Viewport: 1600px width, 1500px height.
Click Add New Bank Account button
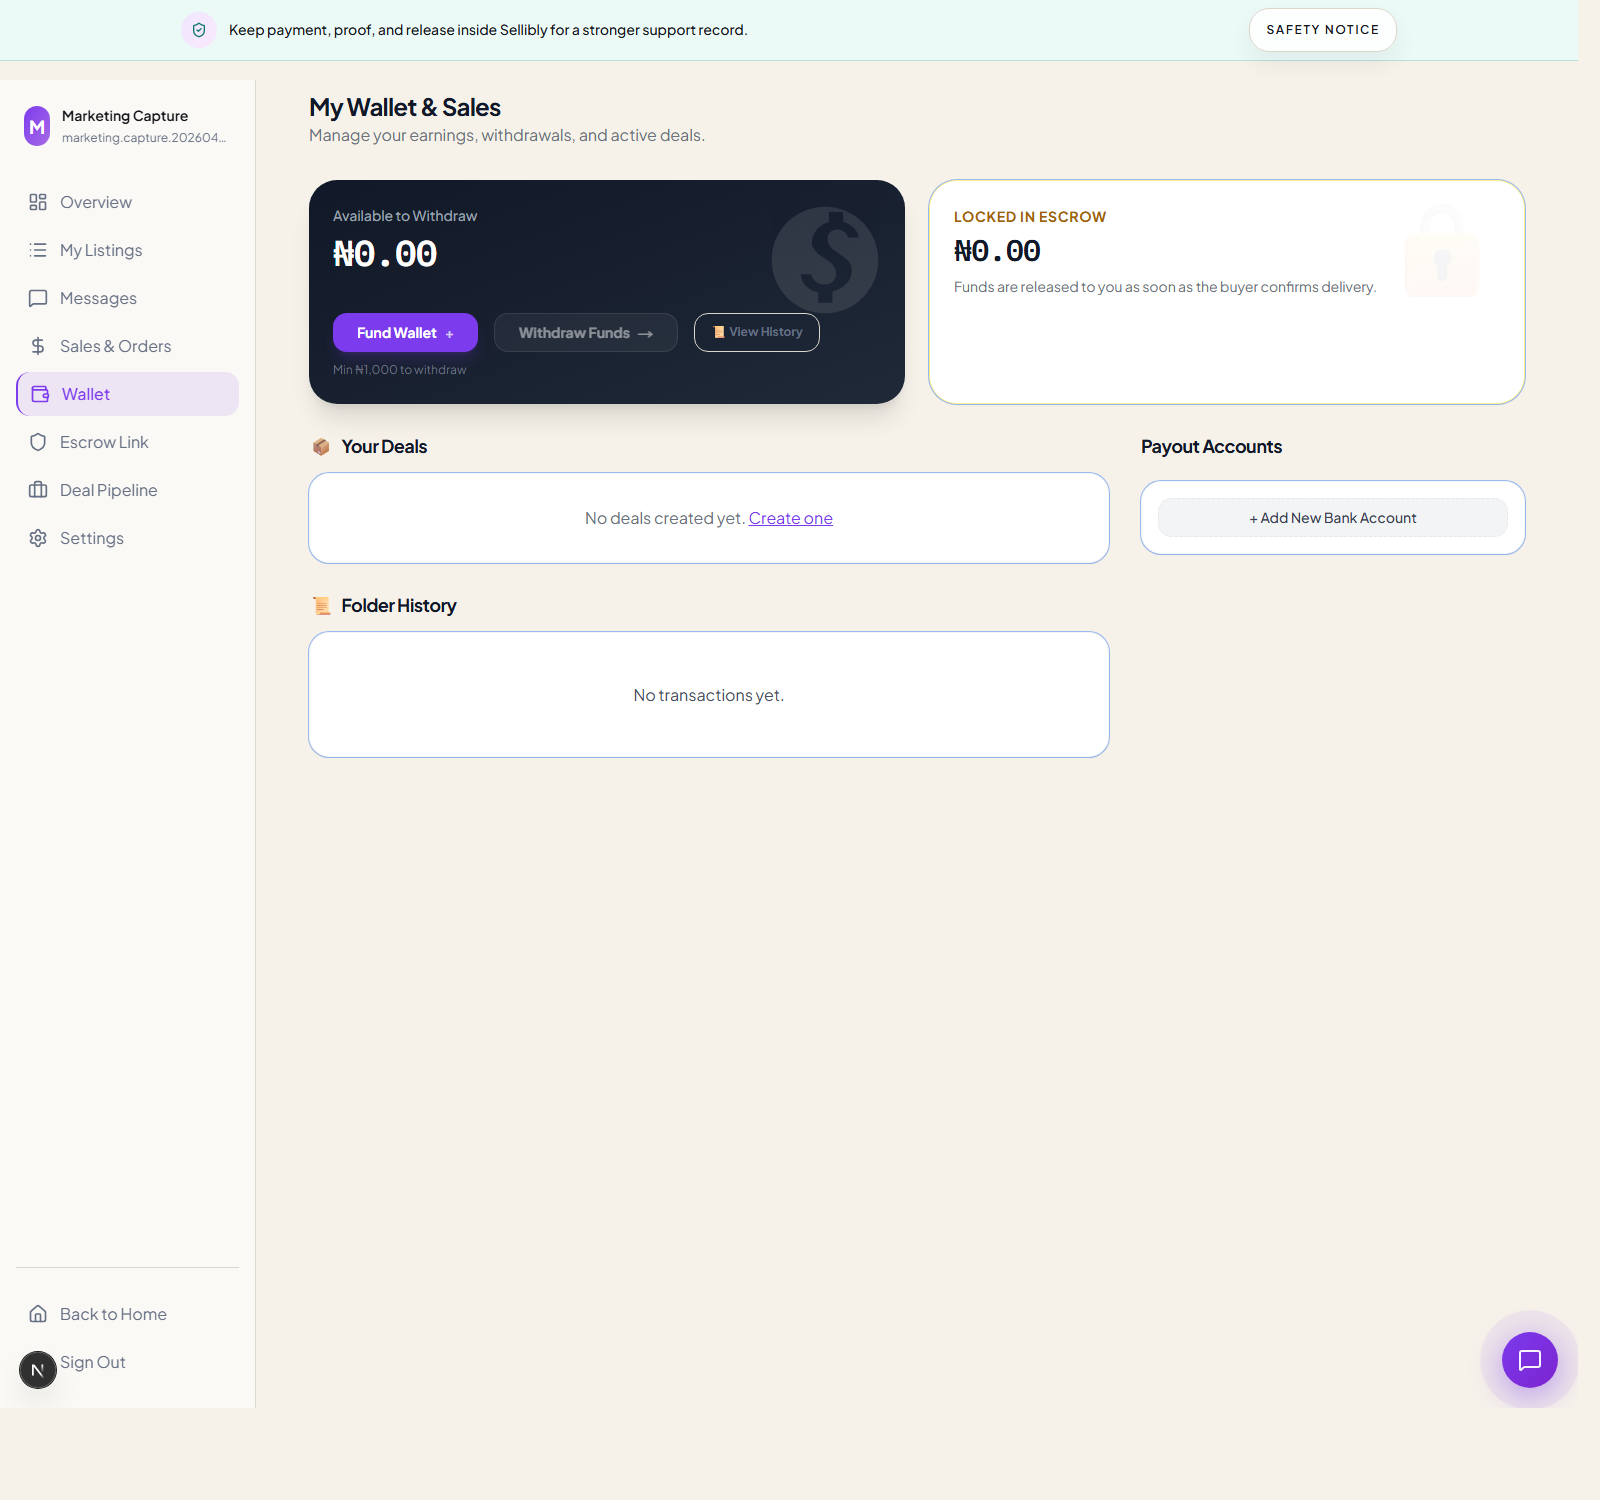click(x=1333, y=518)
